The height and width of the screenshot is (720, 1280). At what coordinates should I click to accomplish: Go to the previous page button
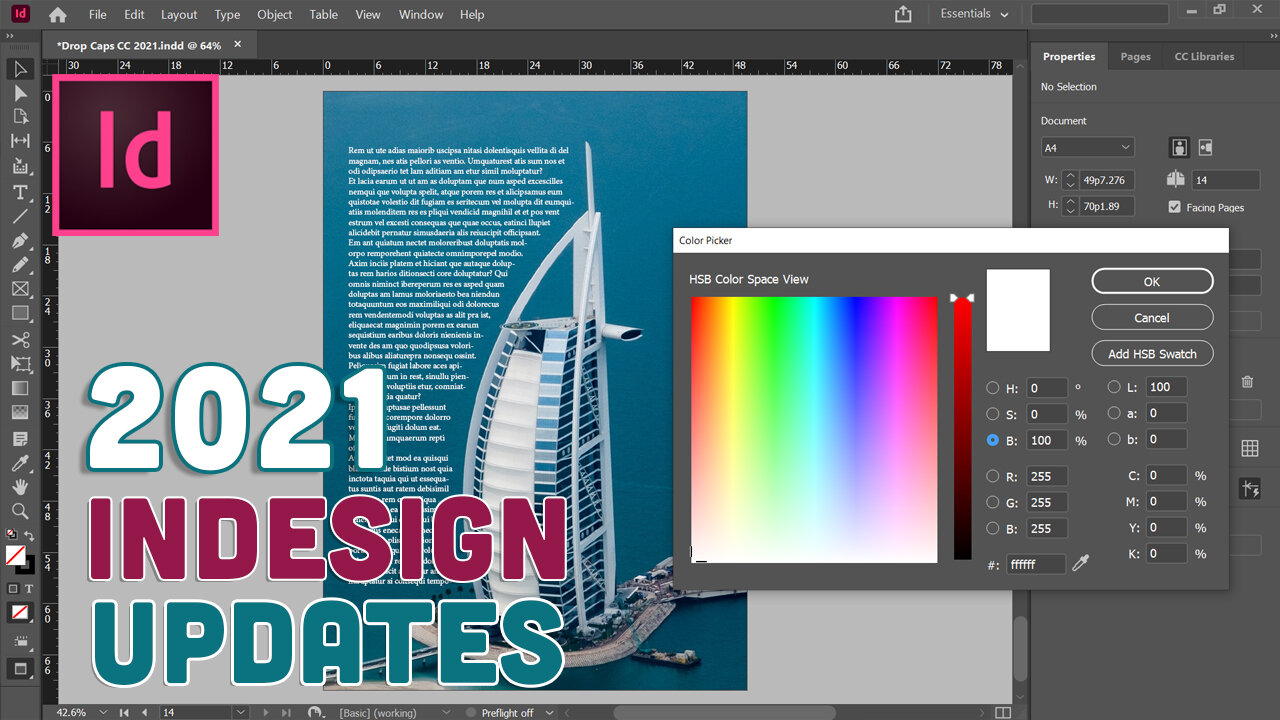(144, 713)
